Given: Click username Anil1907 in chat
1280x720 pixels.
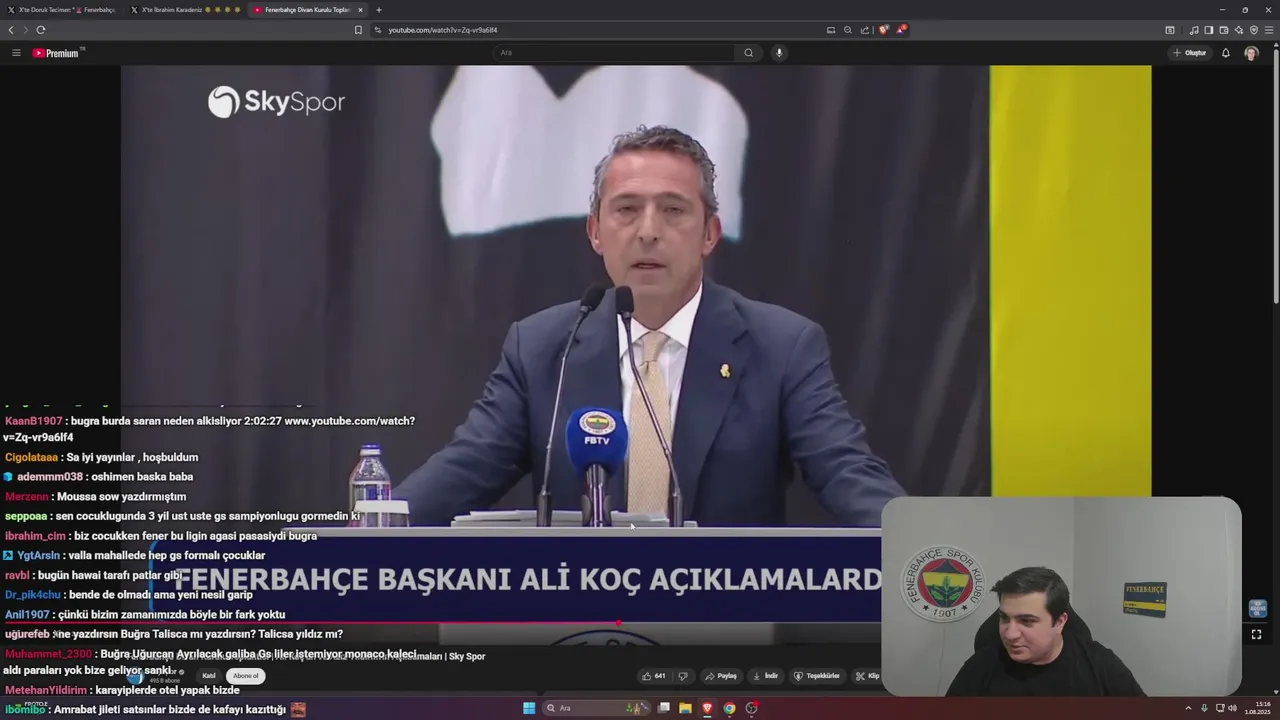Looking at the screenshot, I should tap(27, 615).
